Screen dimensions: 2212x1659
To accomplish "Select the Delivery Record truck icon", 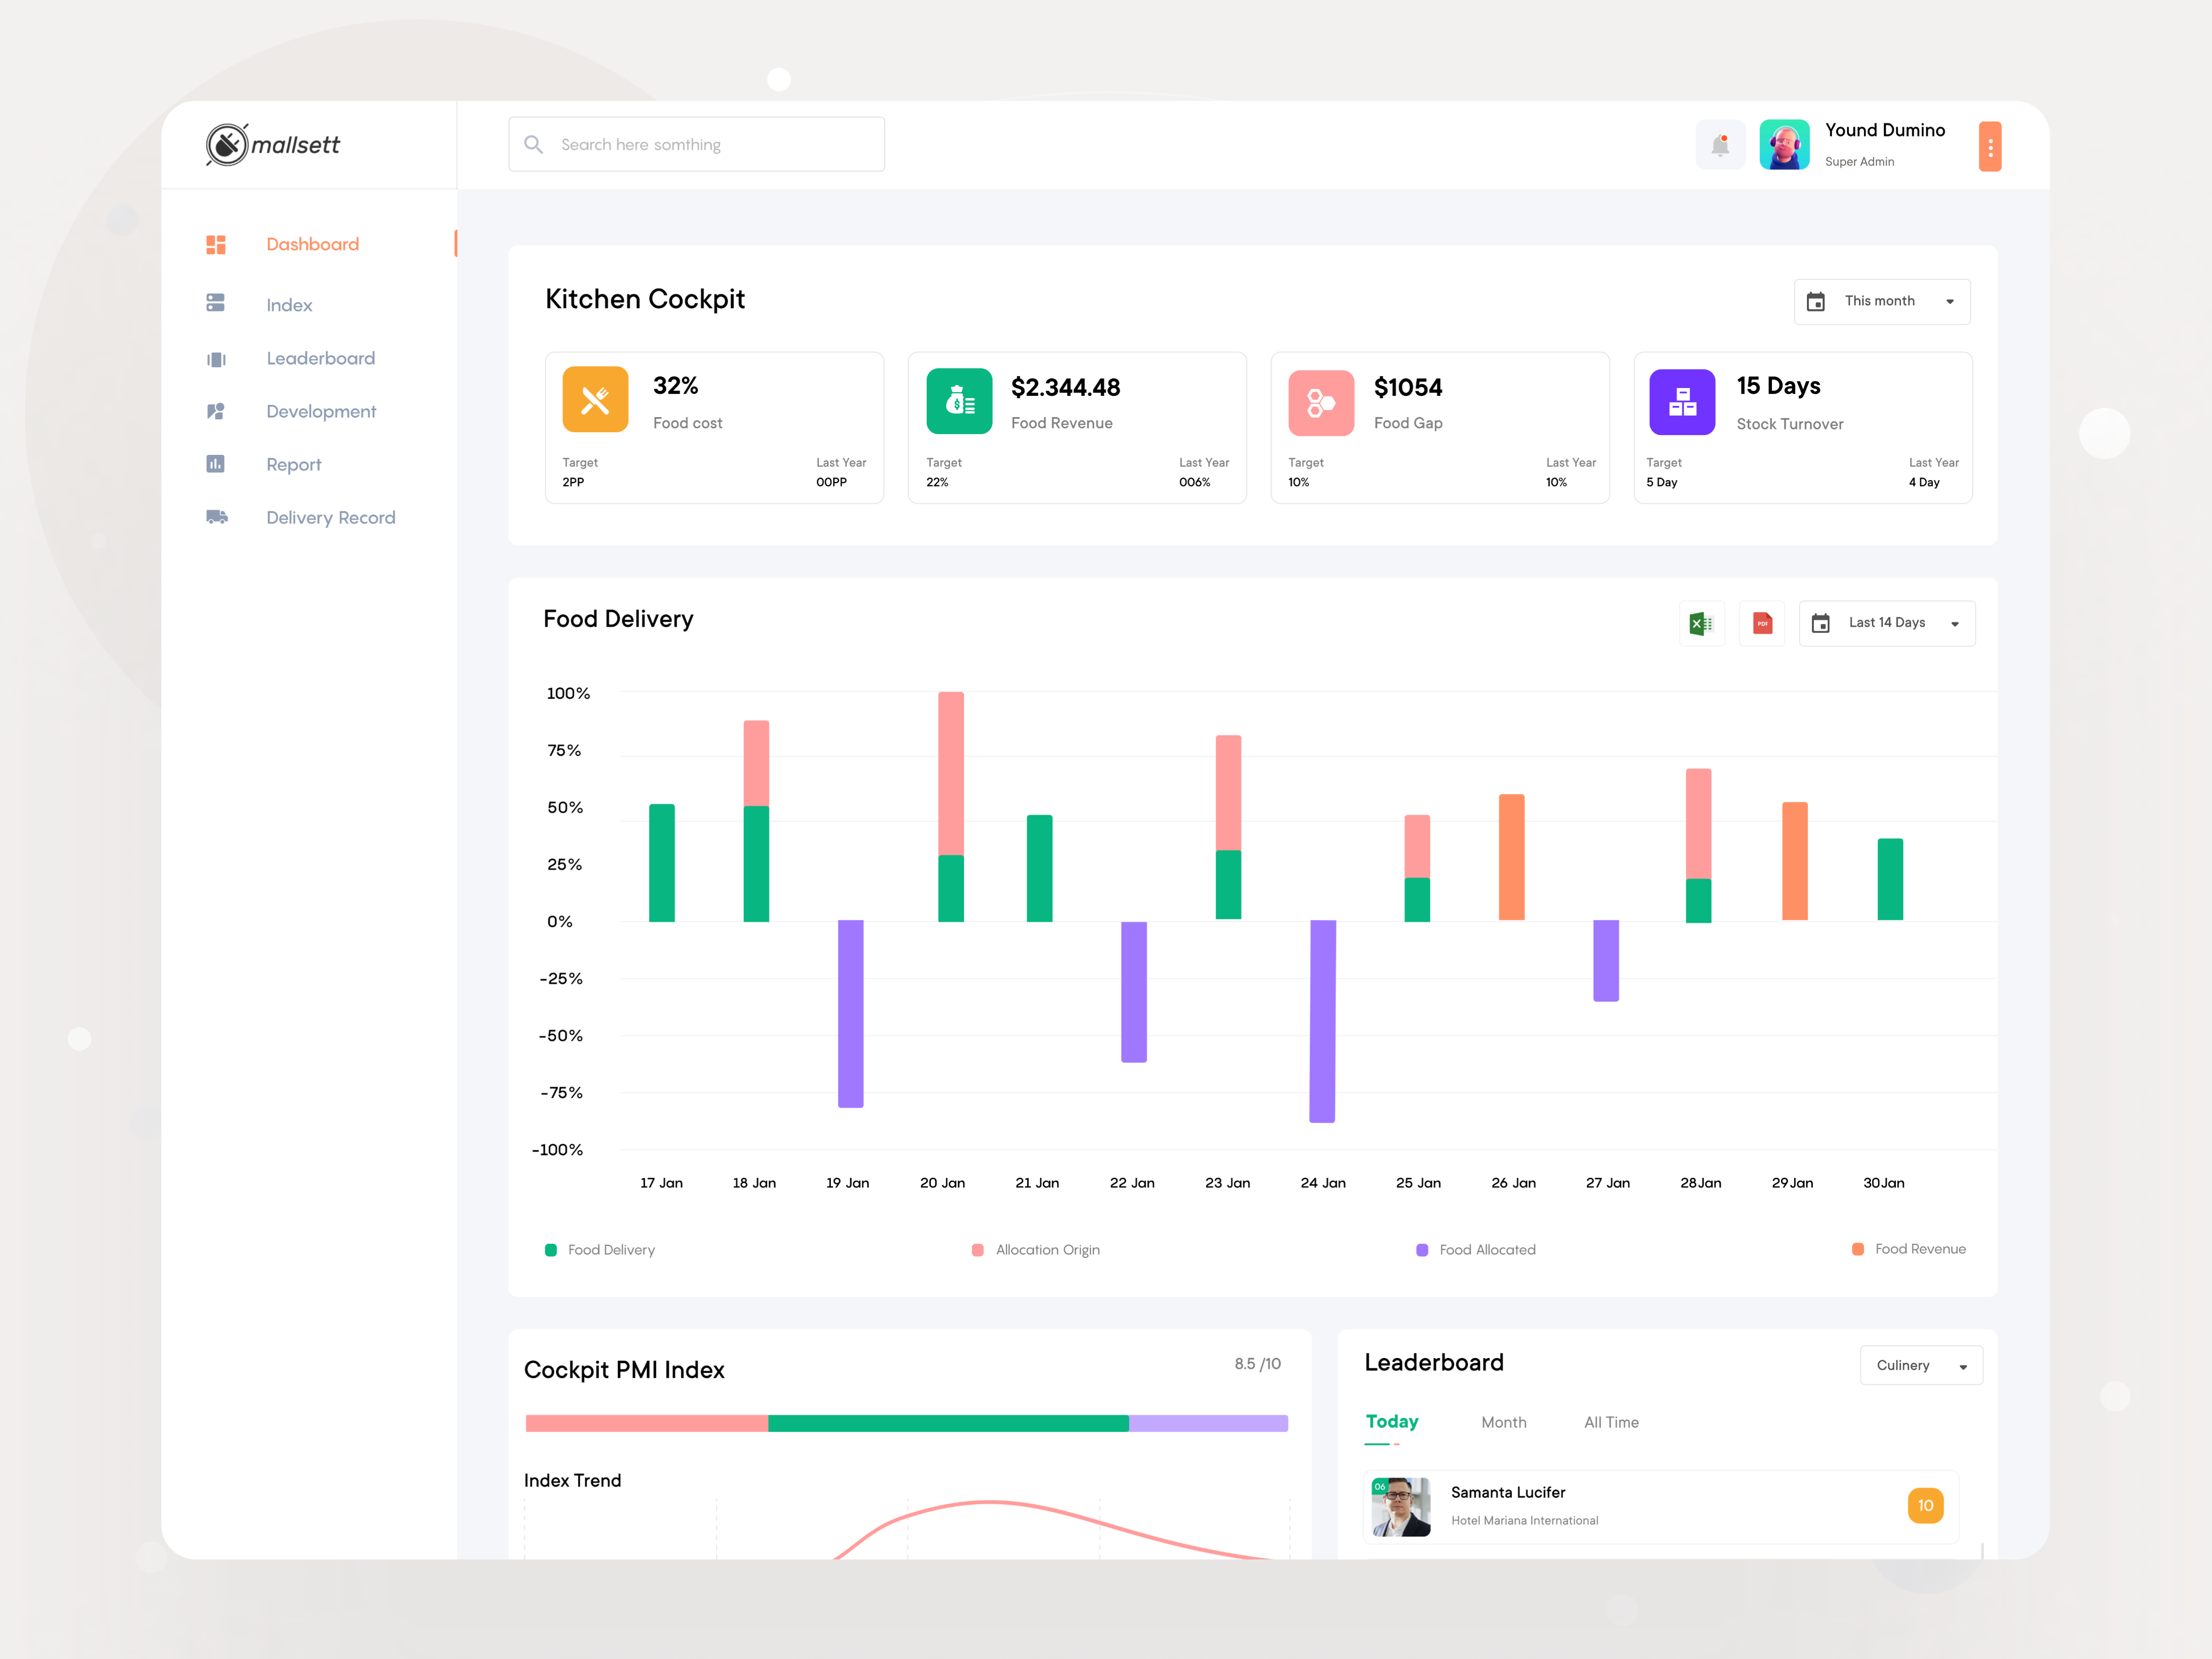I will coord(217,517).
